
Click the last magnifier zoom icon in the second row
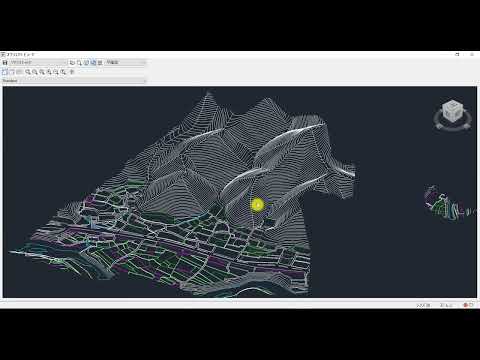pyautogui.click(x=63, y=72)
